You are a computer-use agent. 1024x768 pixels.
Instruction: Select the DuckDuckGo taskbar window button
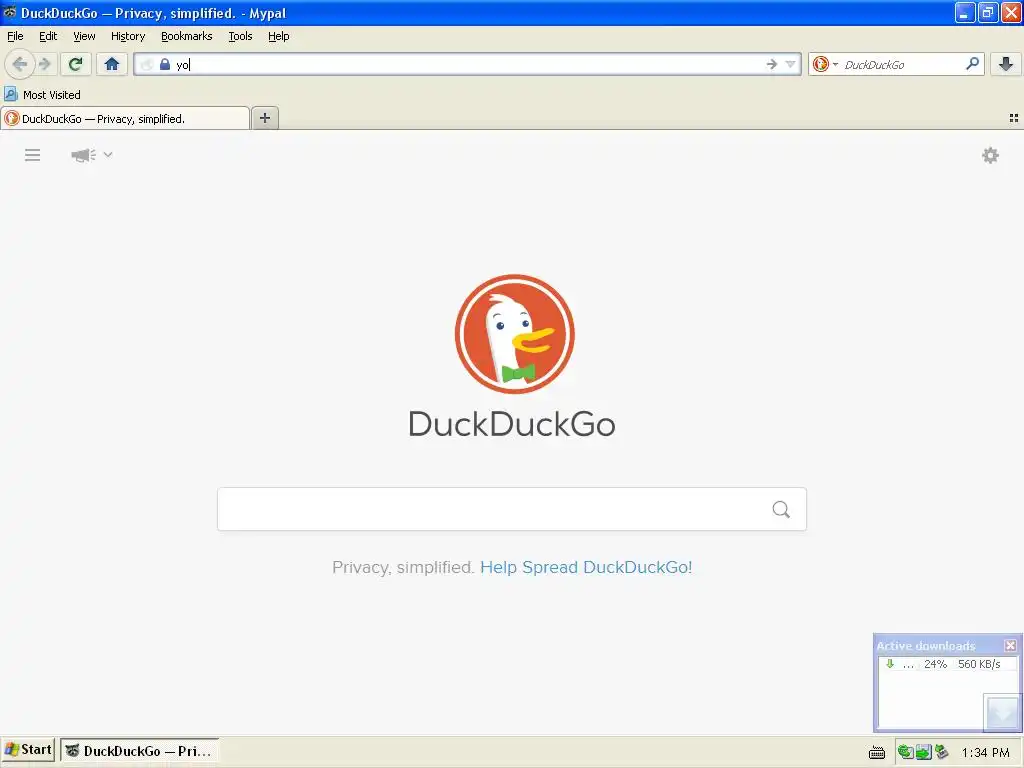point(140,751)
